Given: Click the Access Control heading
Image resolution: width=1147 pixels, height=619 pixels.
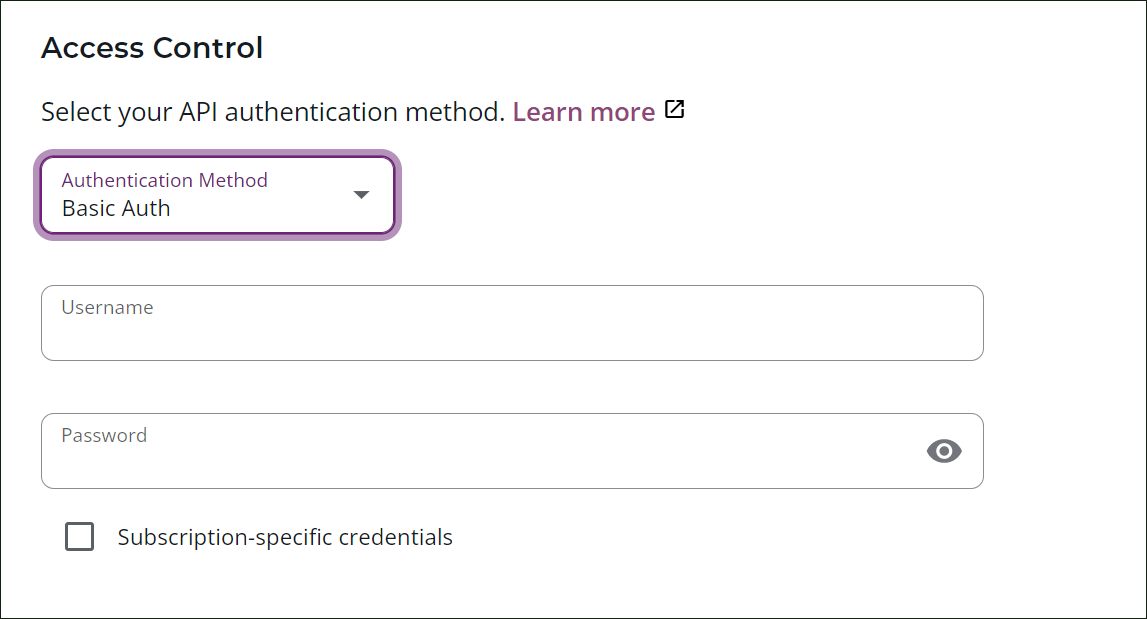Looking at the screenshot, I should pyautogui.click(x=151, y=47).
